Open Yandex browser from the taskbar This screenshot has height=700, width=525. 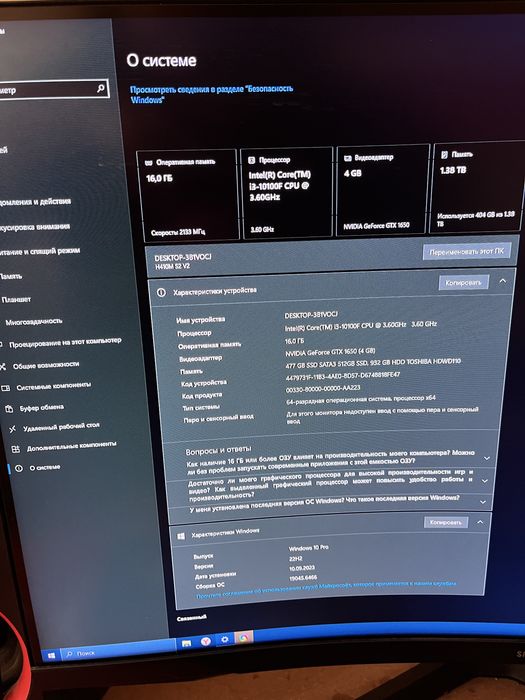point(205,641)
